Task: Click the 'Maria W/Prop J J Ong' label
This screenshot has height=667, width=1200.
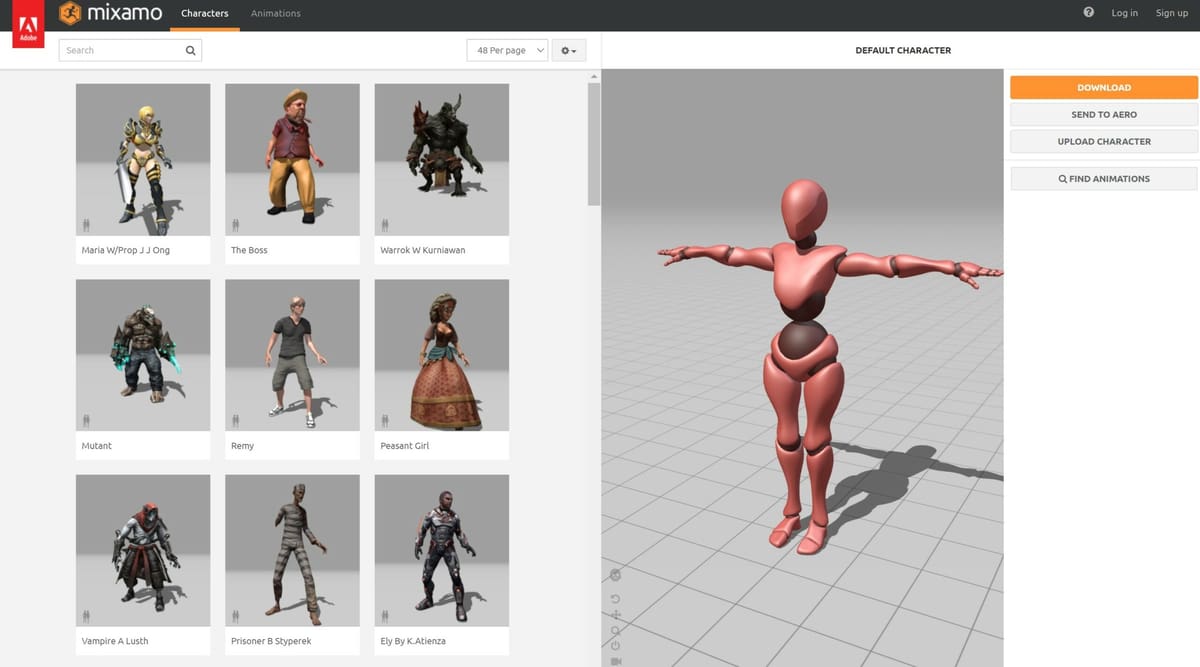Action: point(126,250)
